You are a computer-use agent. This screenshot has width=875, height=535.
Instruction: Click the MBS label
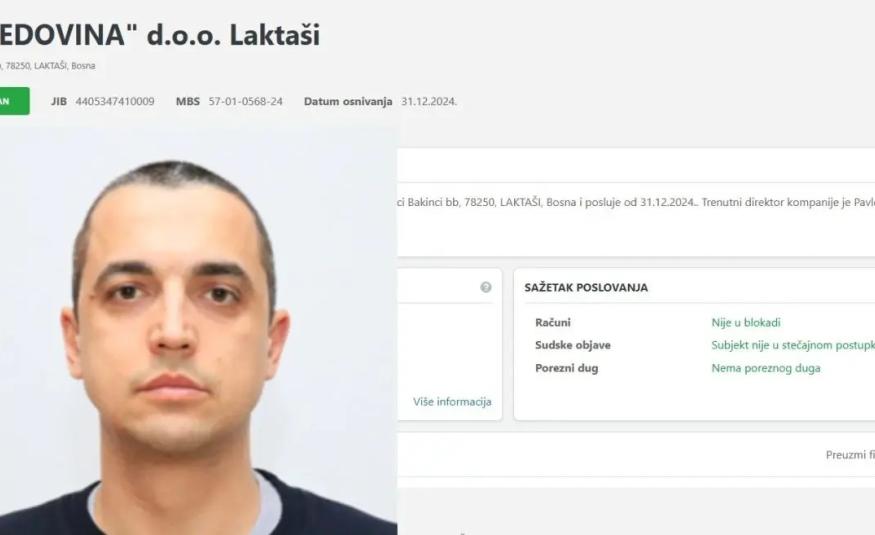pos(188,102)
